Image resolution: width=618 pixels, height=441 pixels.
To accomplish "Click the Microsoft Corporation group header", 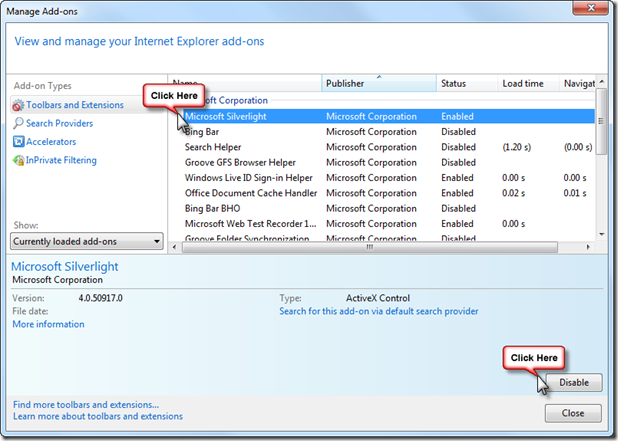I will click(236, 100).
